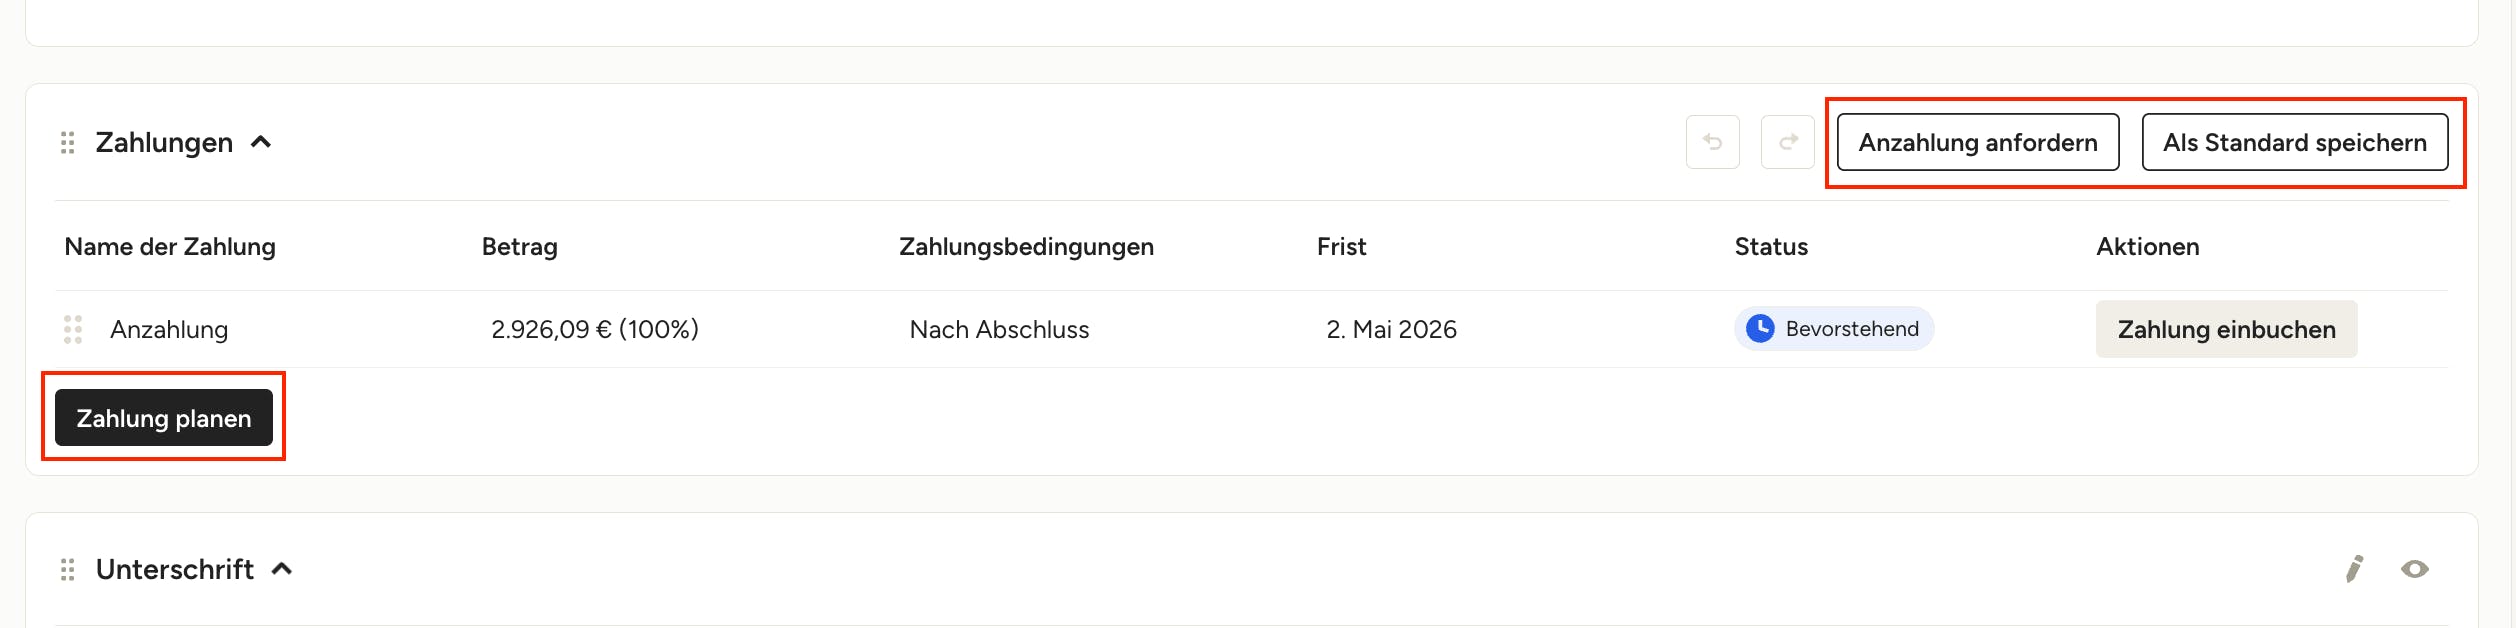Collapse the Zahlungen section chevron
The width and height of the screenshot is (2516, 628).
click(261, 142)
